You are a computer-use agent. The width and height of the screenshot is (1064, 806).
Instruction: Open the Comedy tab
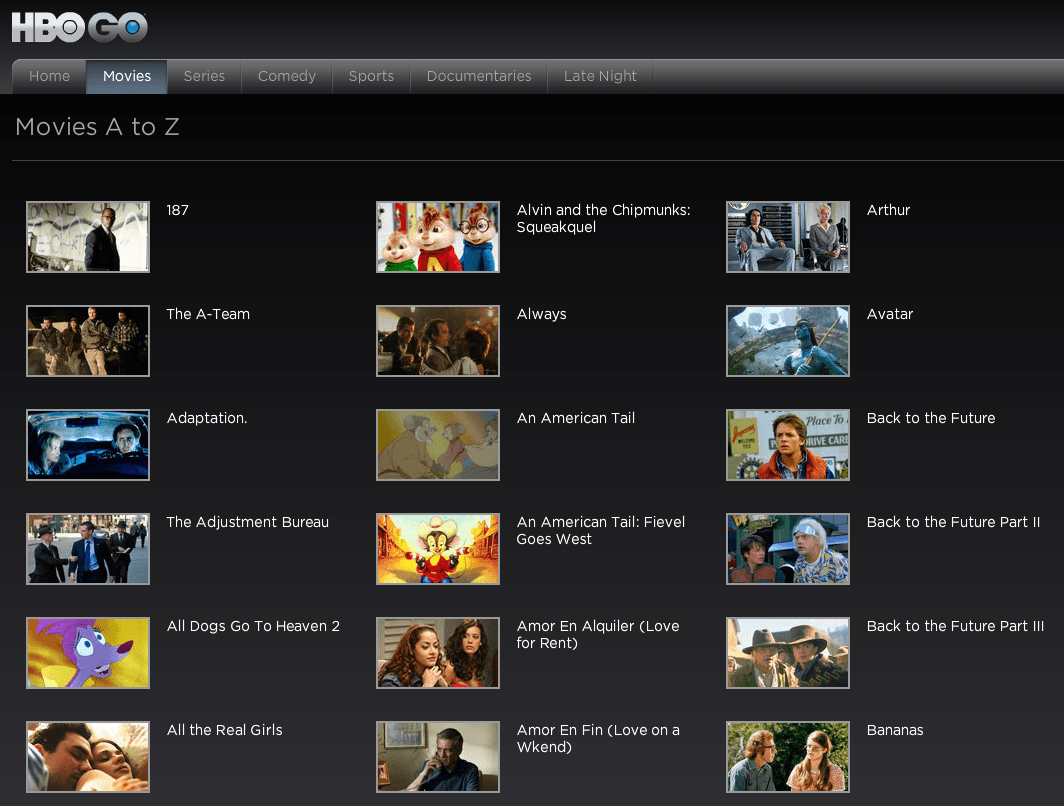coord(287,76)
